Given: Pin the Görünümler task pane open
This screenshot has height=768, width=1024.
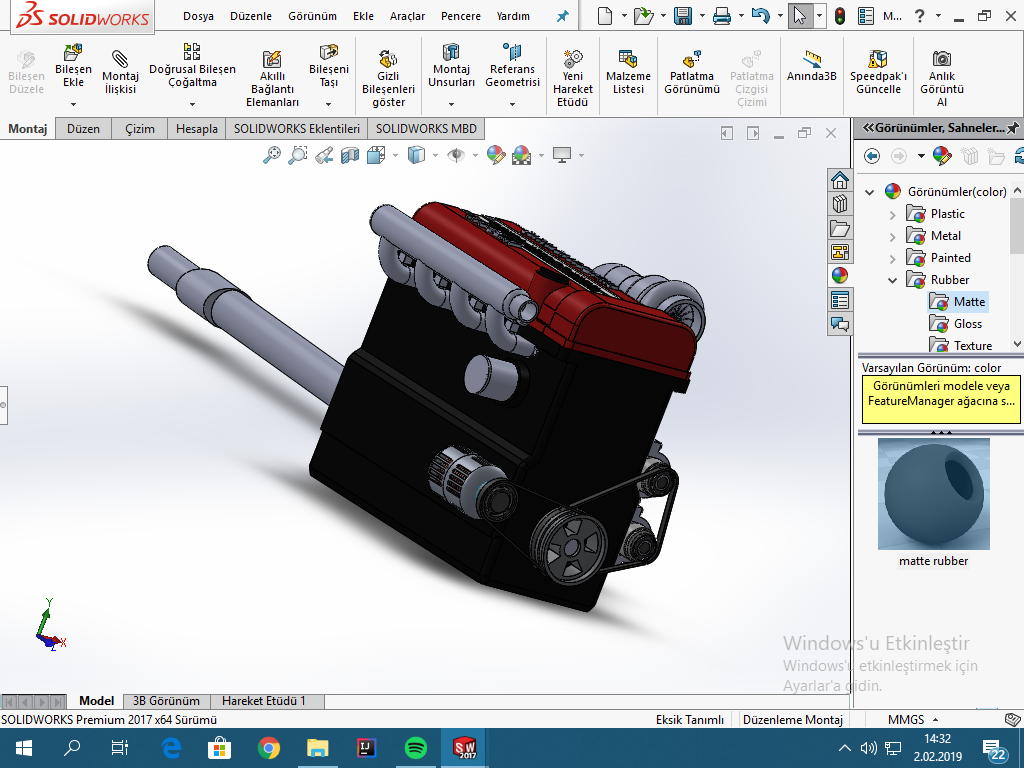Looking at the screenshot, I should pyautogui.click(x=1013, y=128).
